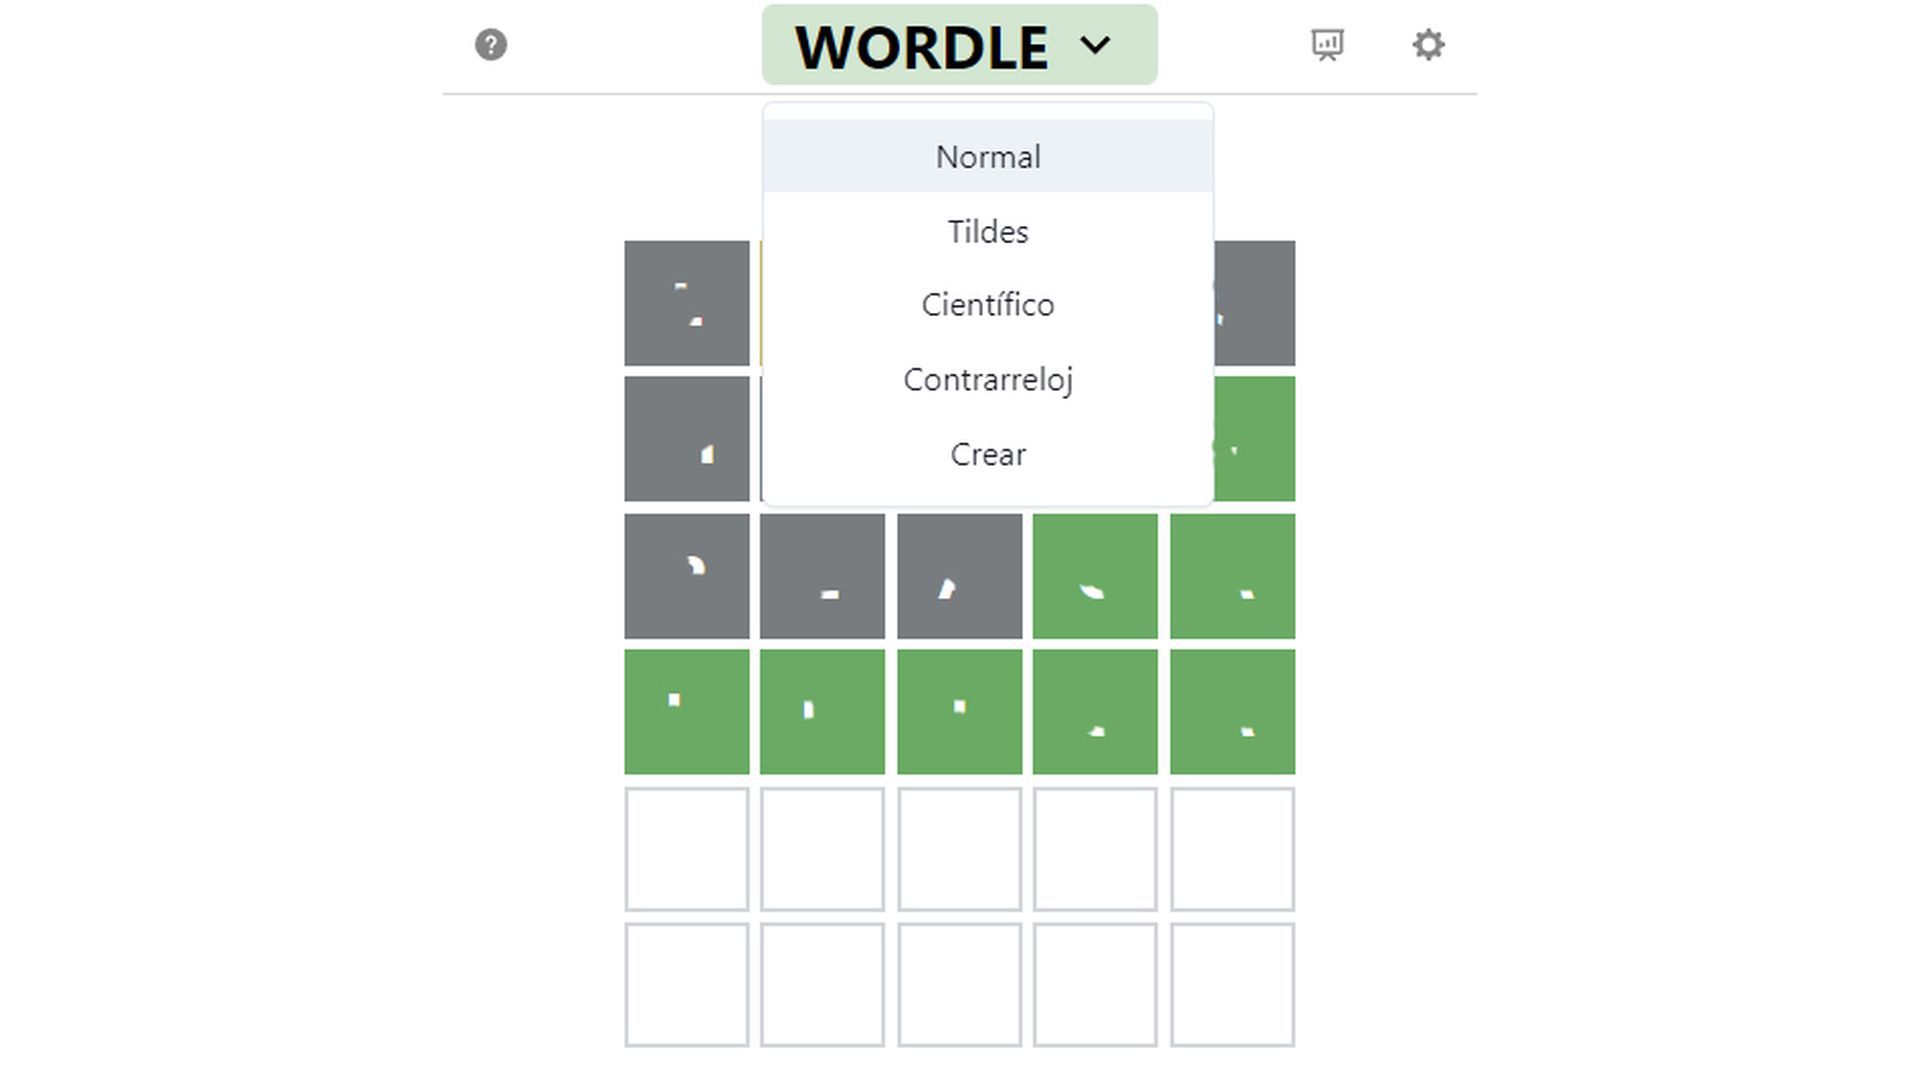The image size is (1920, 1080).
Task: Select the Contrarreloj mode
Action: pyautogui.click(x=988, y=380)
